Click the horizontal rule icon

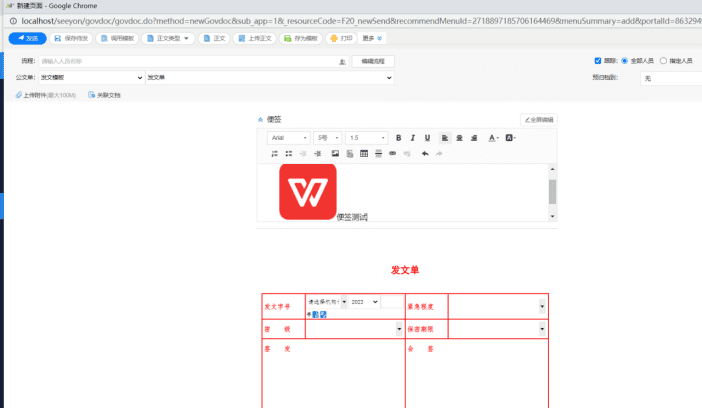pyautogui.click(x=378, y=154)
